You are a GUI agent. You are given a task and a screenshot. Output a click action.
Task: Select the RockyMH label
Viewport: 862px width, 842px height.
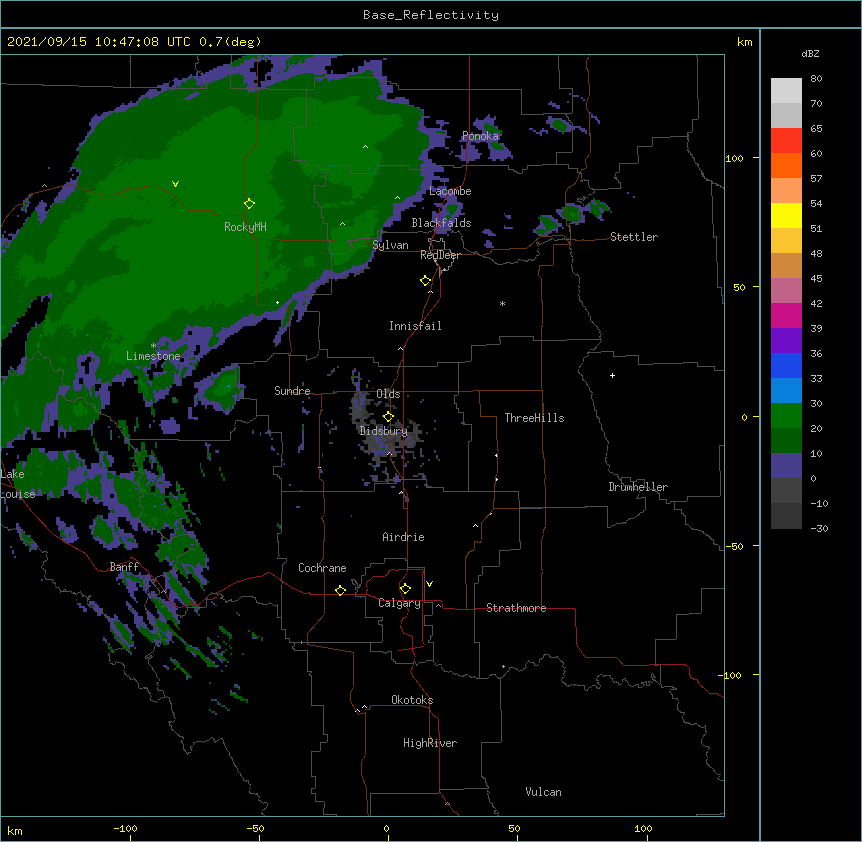coord(245,227)
